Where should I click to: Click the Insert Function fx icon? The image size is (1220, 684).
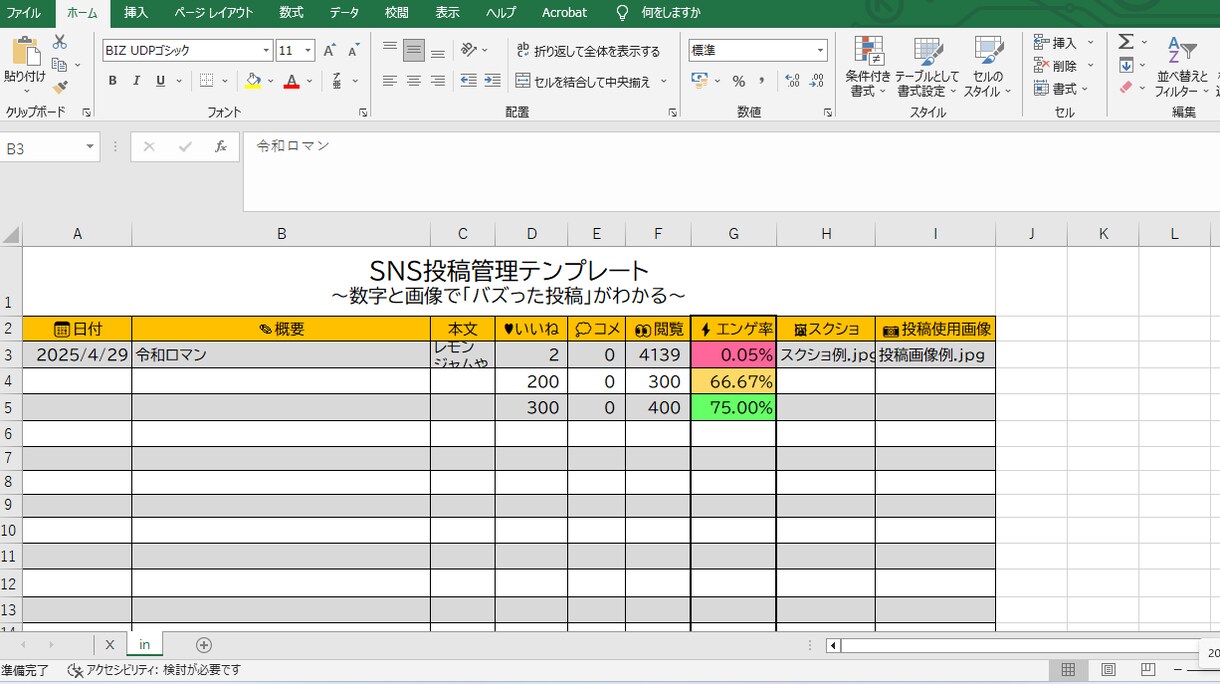(x=221, y=147)
